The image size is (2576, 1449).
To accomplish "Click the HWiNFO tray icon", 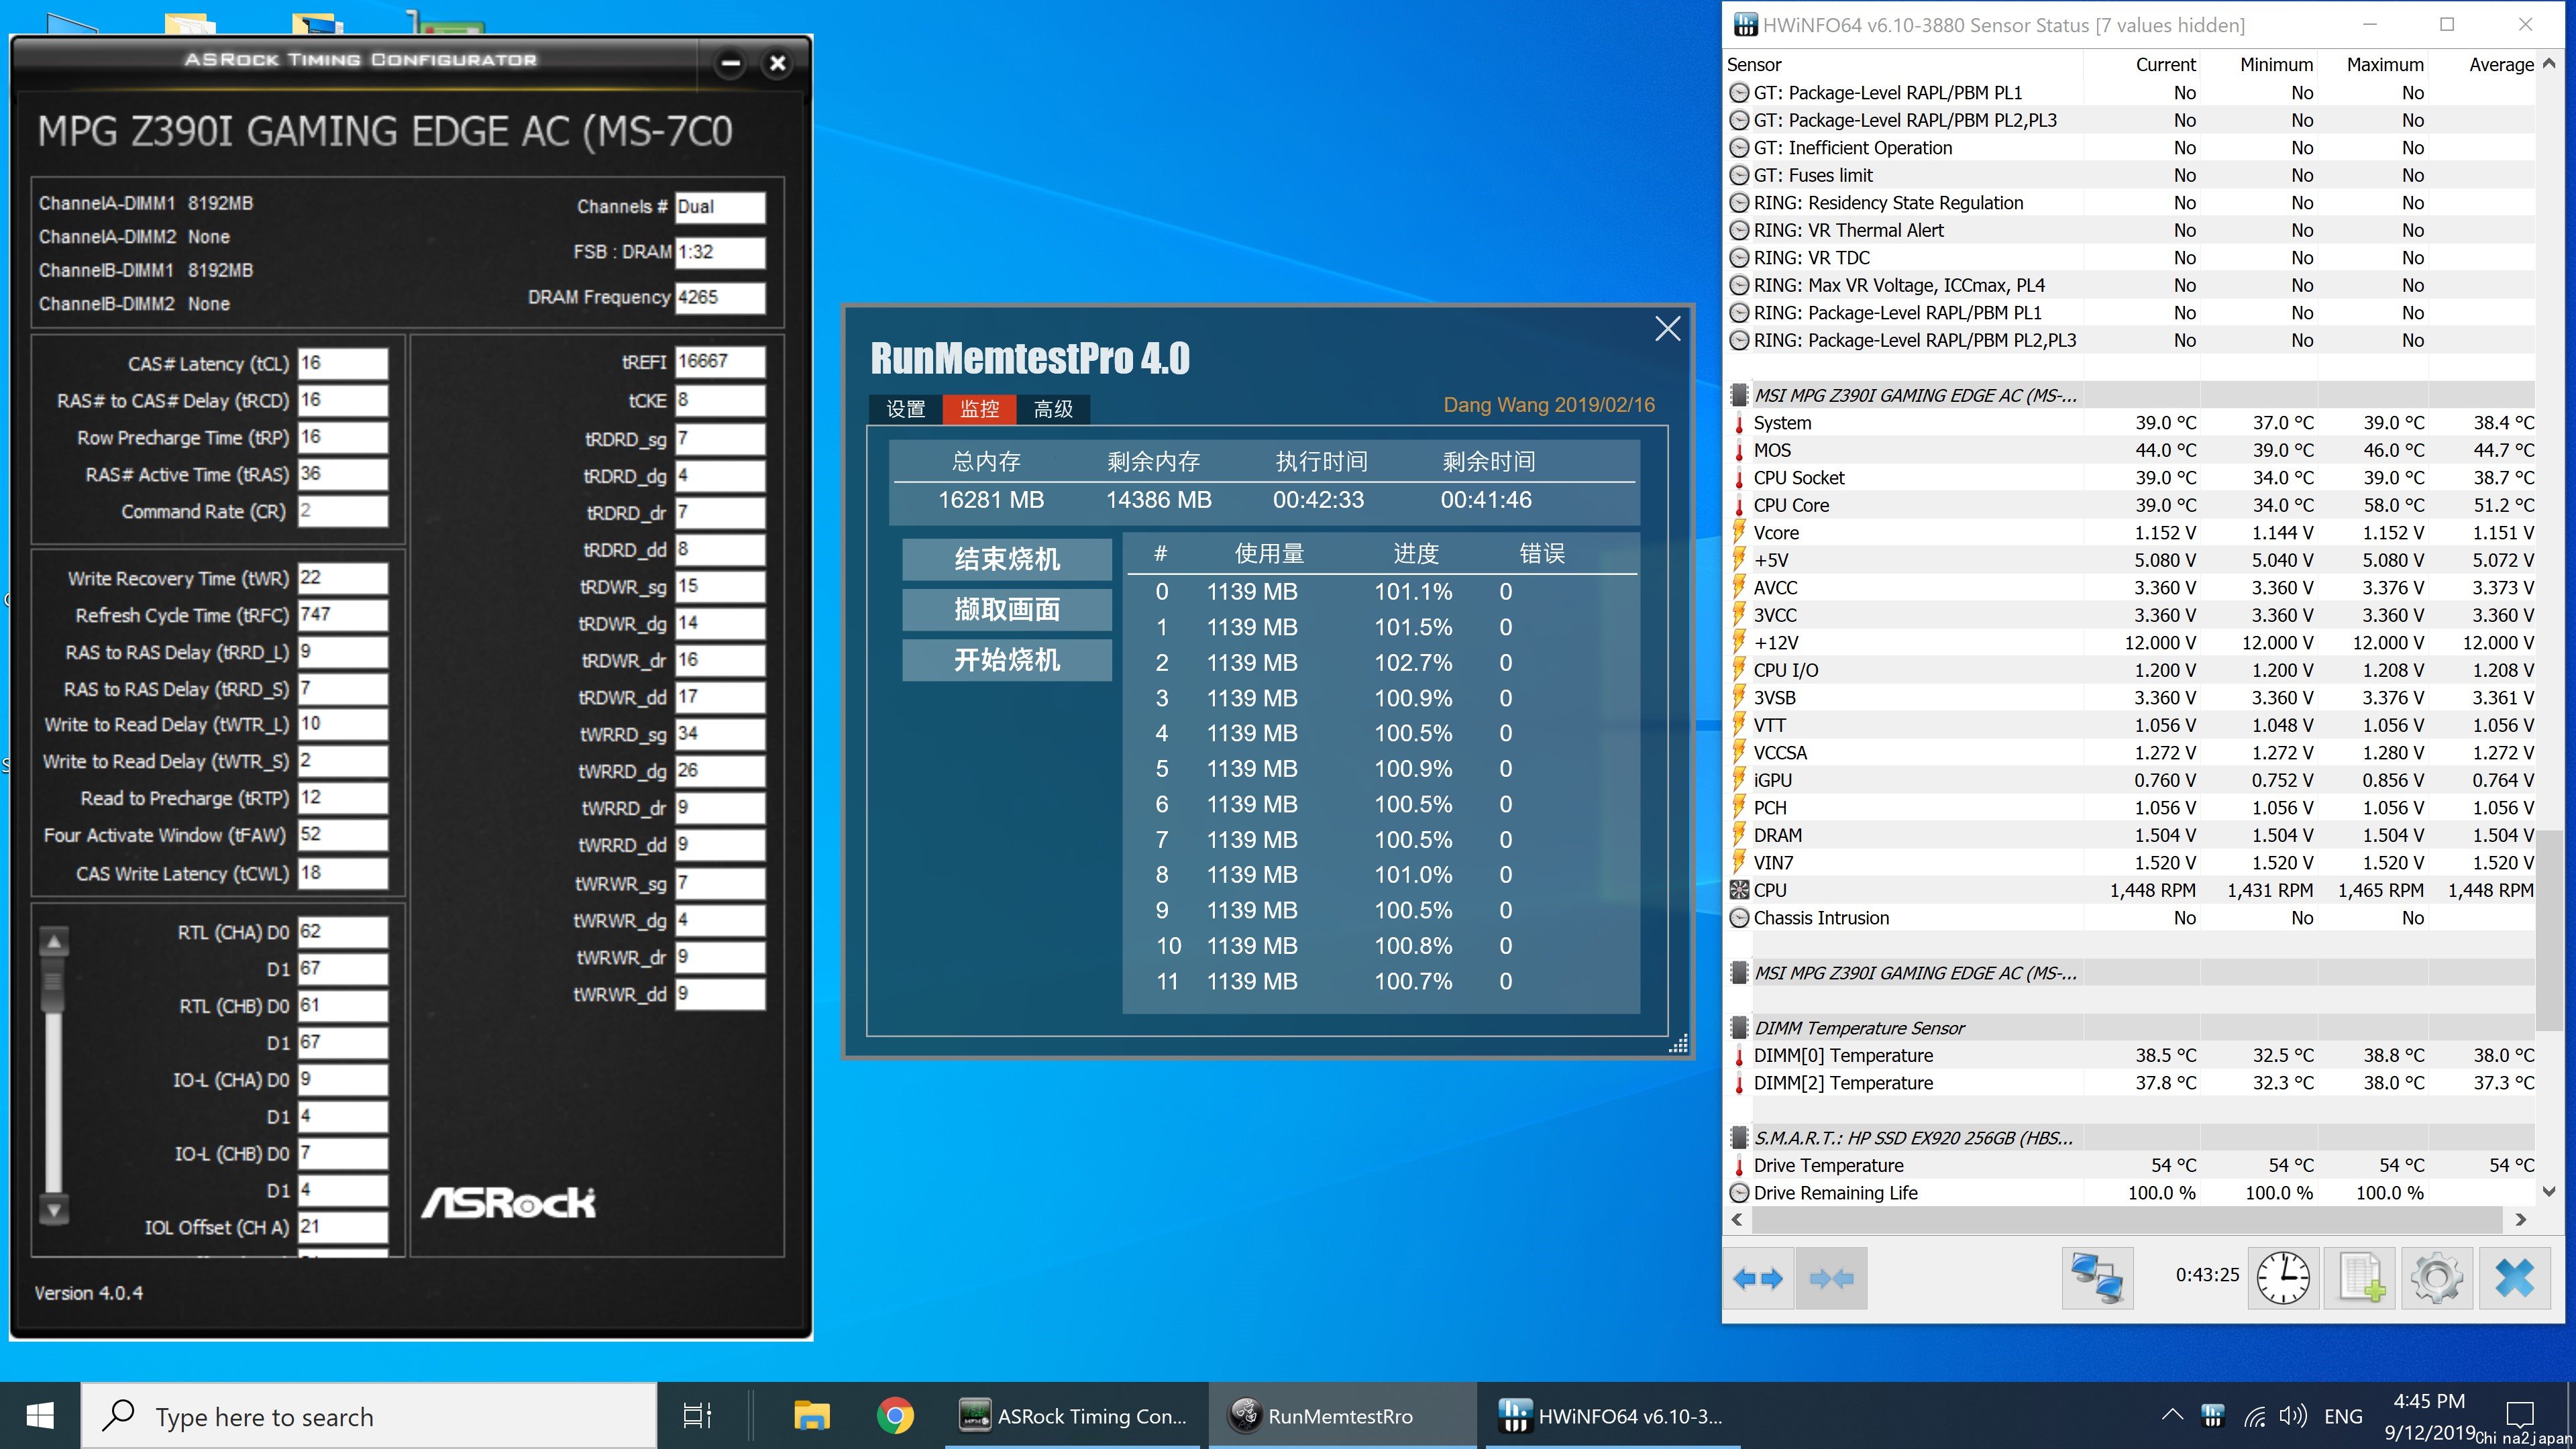I will pyautogui.click(x=2213, y=1415).
